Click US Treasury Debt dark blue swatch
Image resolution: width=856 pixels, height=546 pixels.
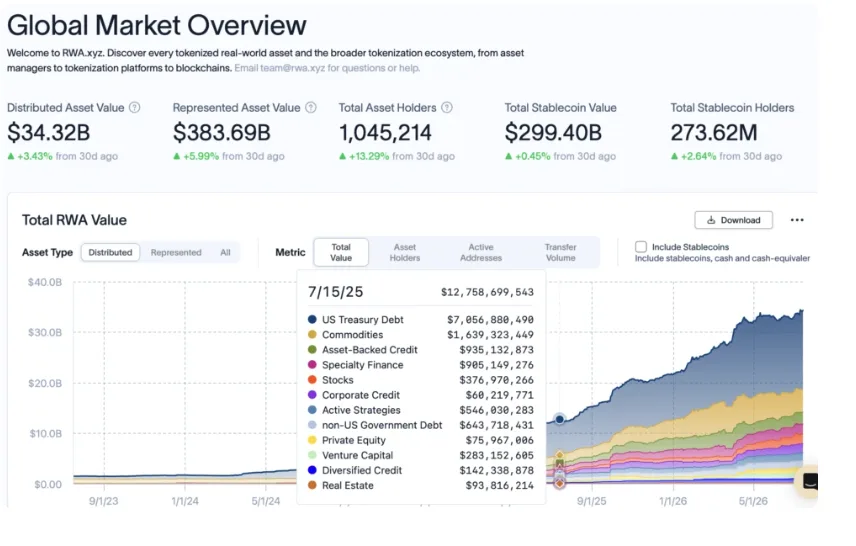[x=312, y=319]
